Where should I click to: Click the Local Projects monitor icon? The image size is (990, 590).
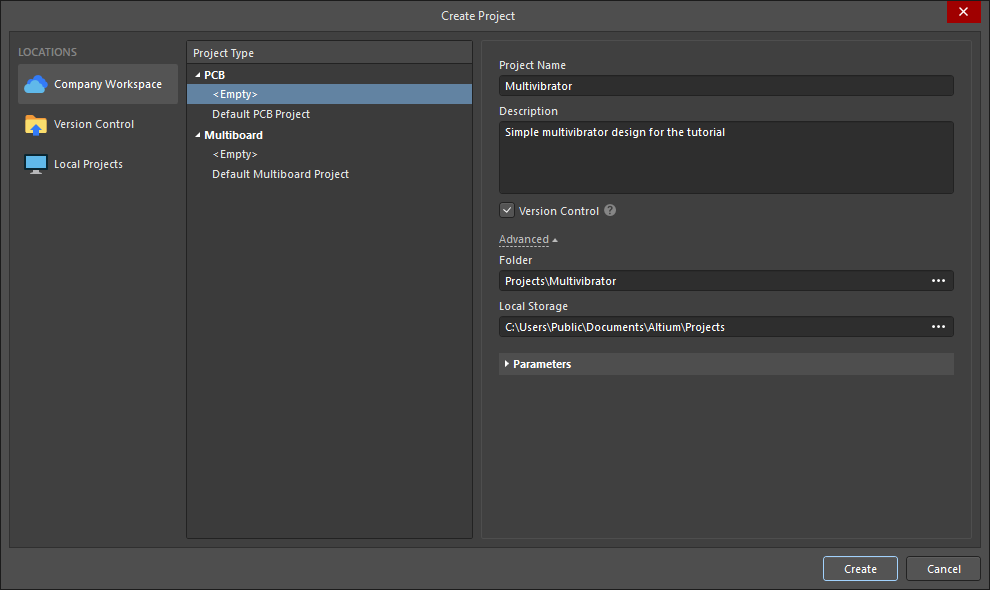(x=36, y=164)
